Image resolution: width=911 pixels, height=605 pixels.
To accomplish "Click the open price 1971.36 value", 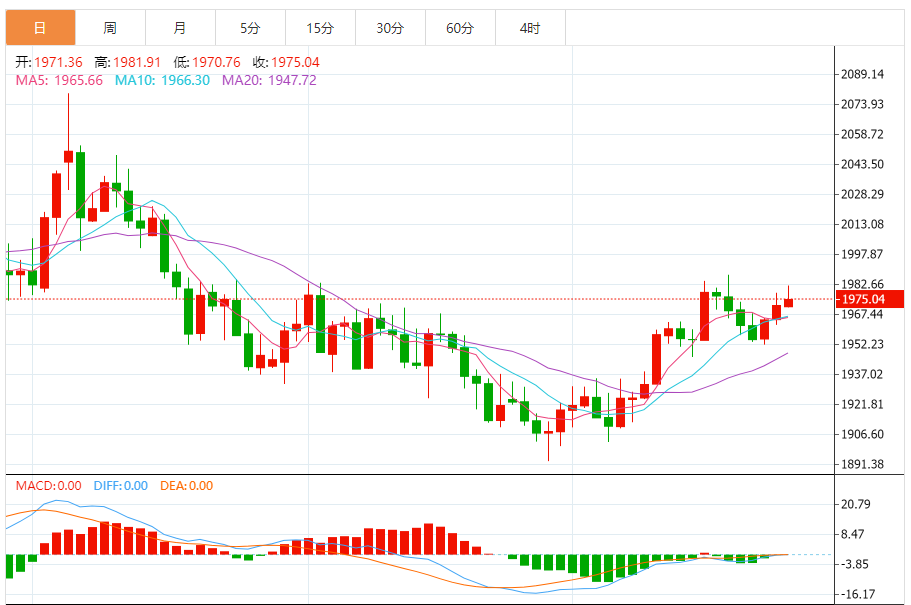I will coord(58,62).
